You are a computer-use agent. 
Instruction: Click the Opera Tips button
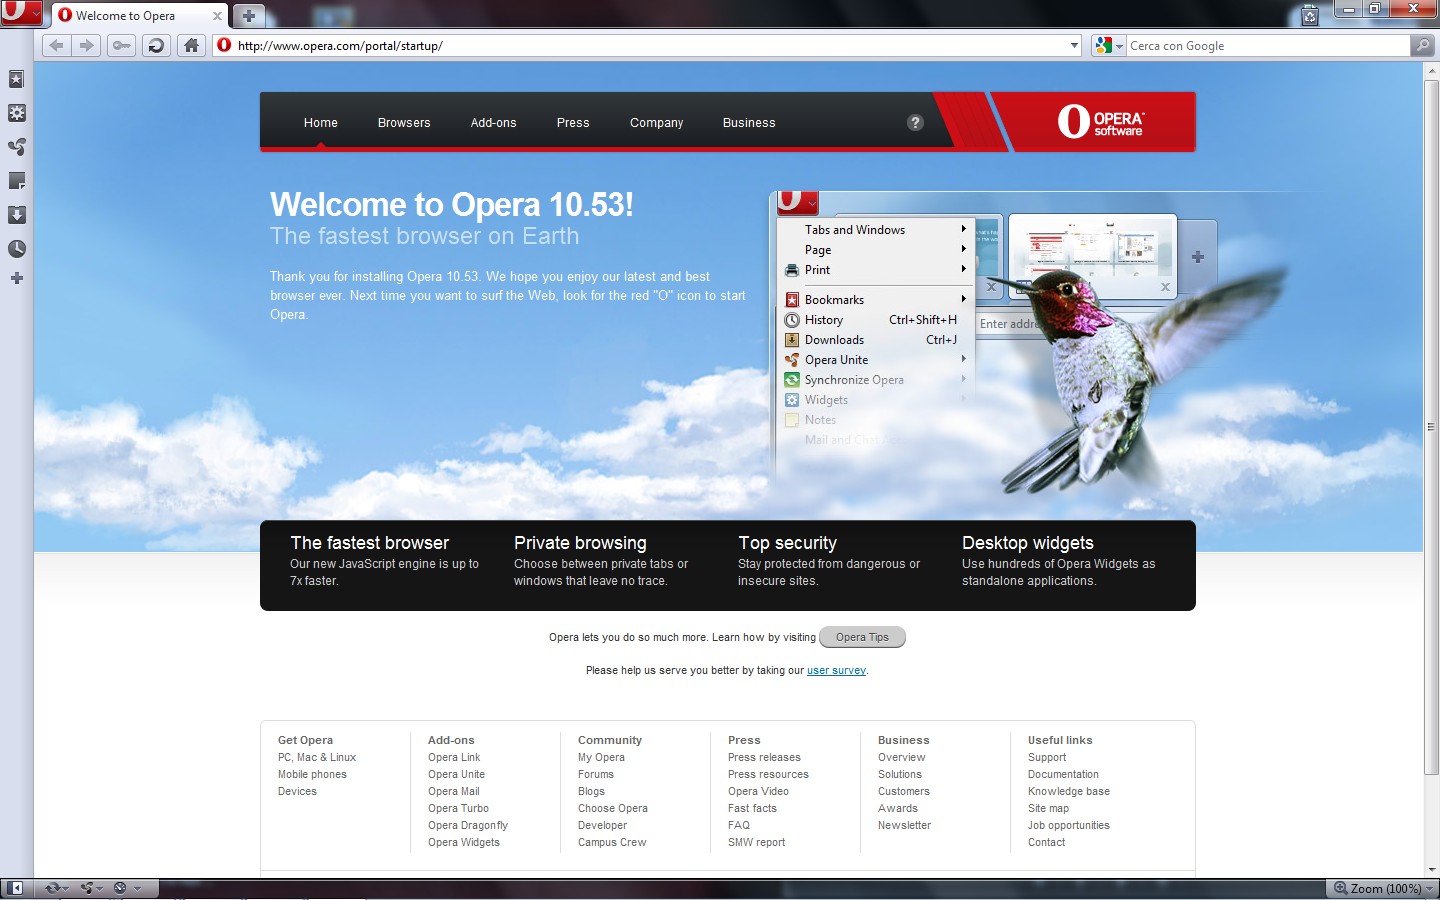pyautogui.click(x=862, y=637)
